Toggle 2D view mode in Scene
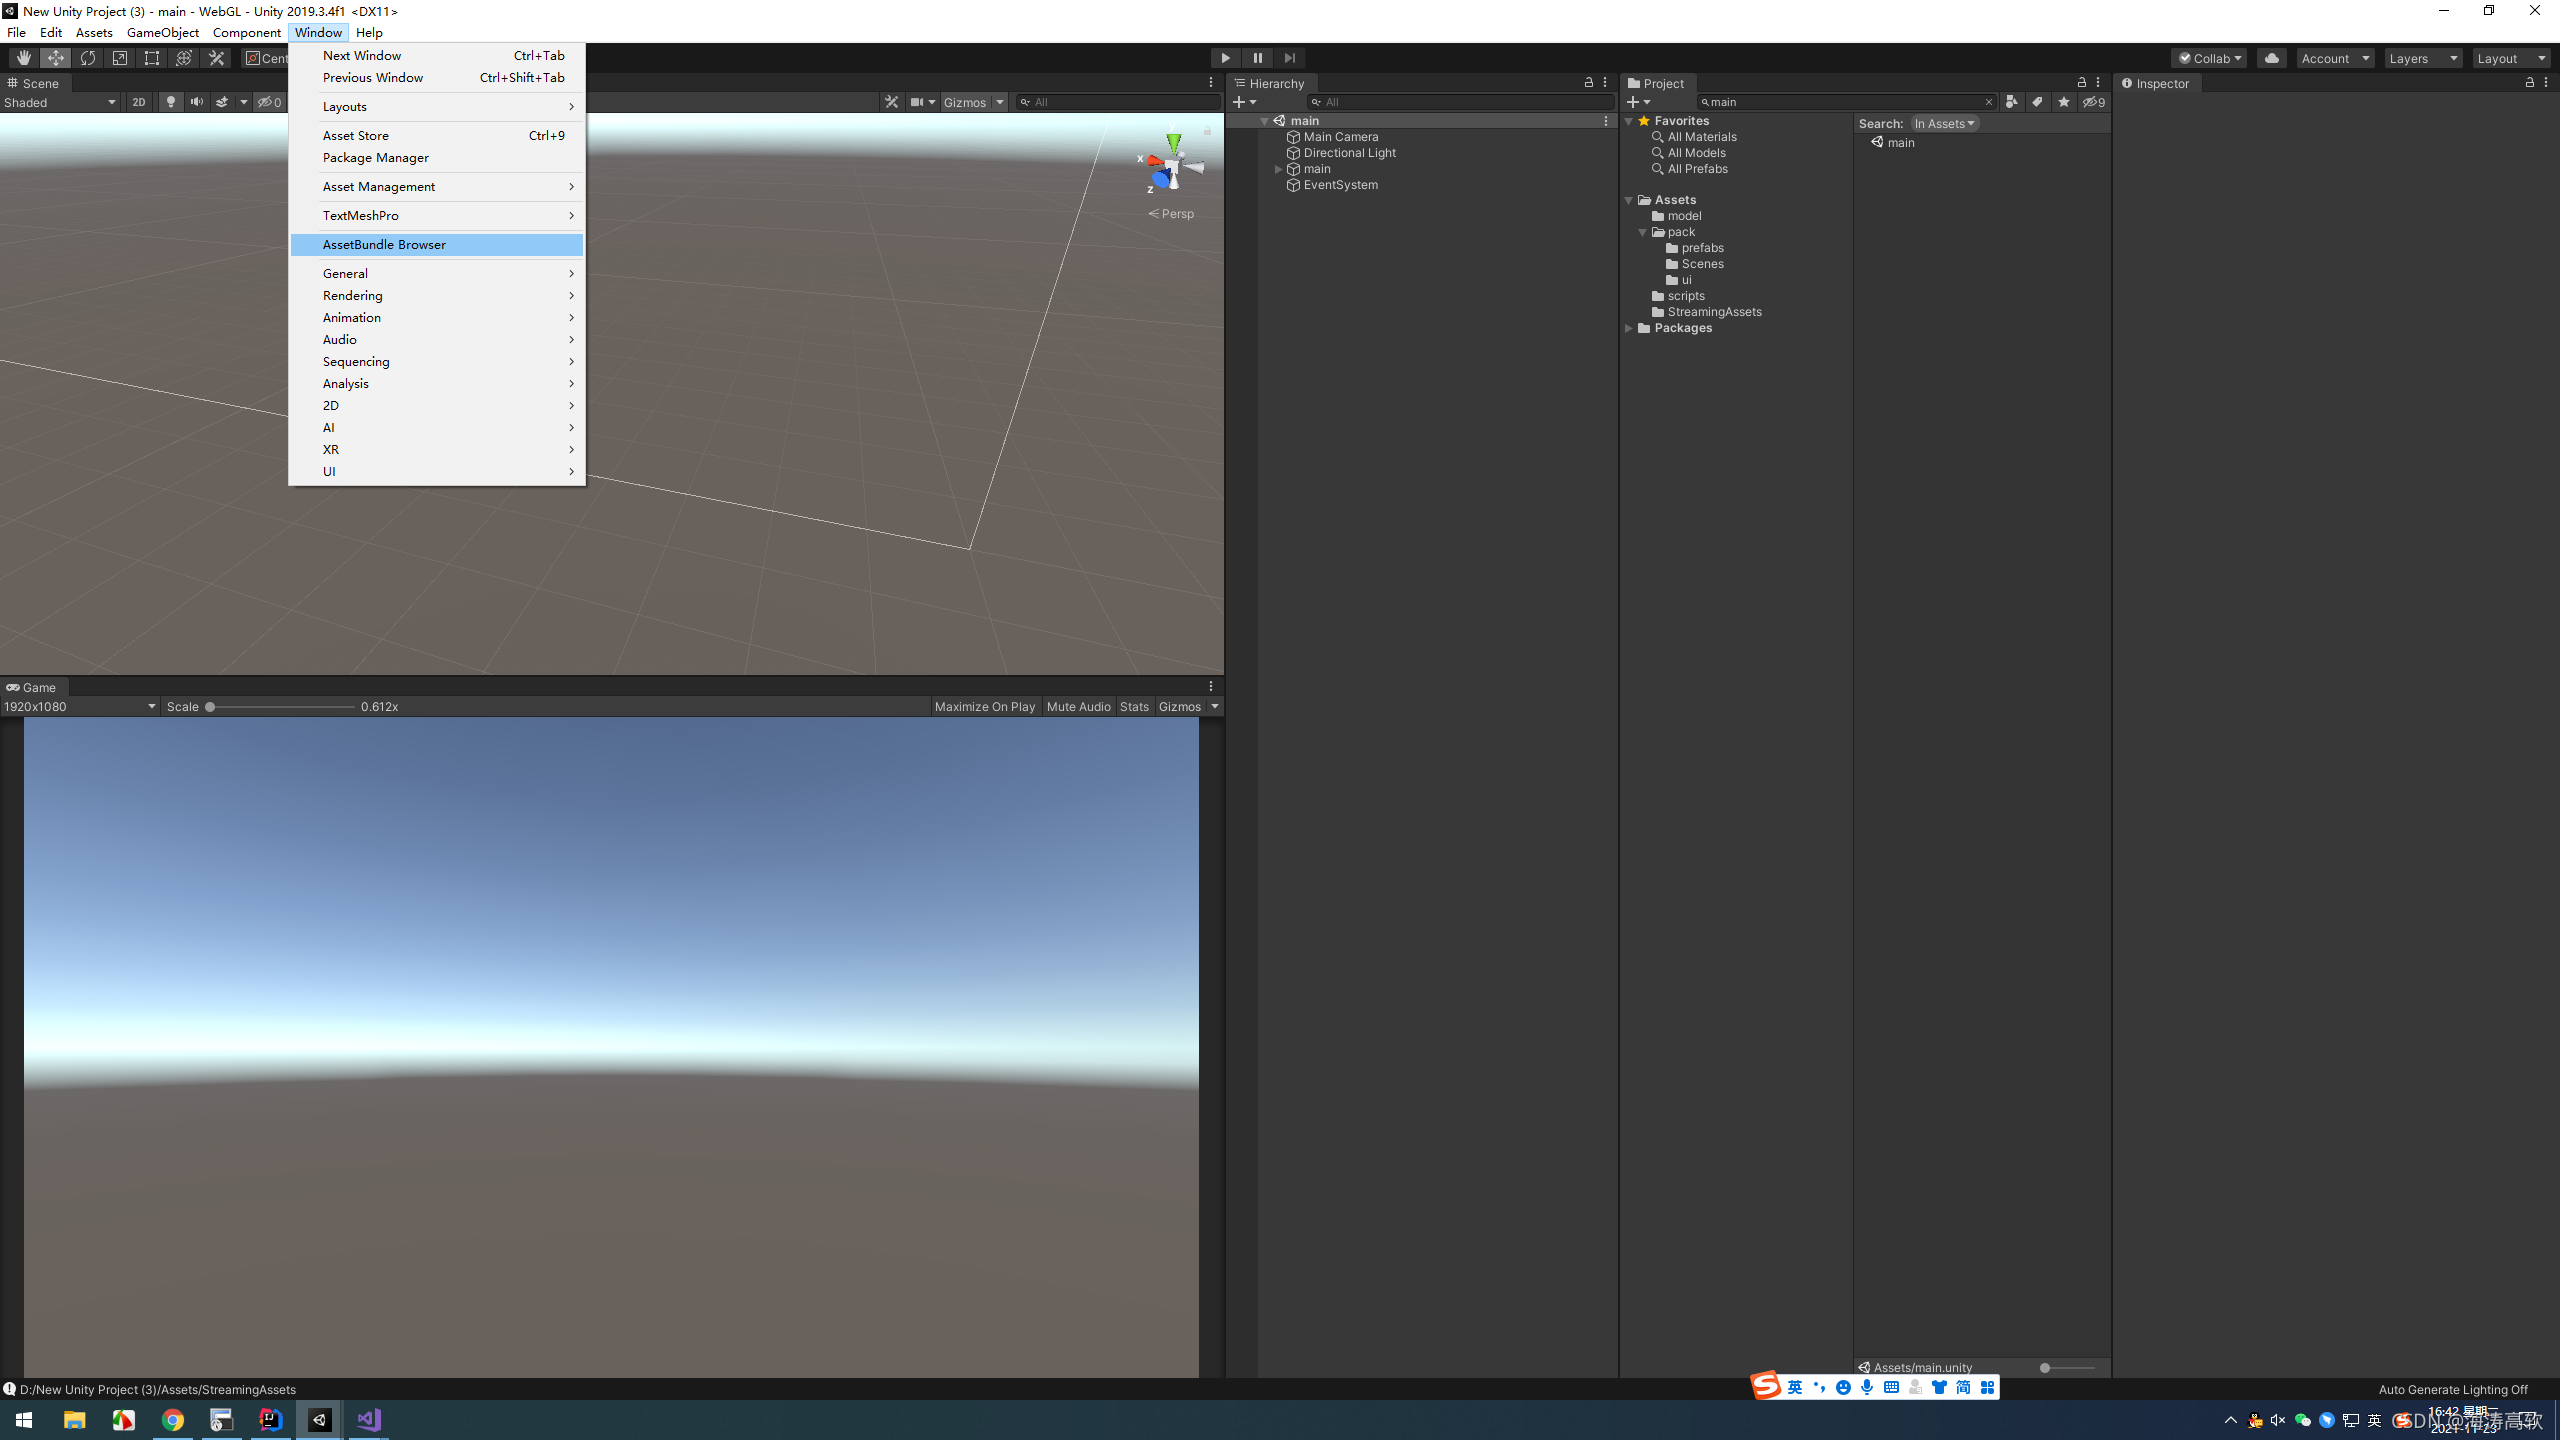2560x1440 pixels. [x=138, y=102]
